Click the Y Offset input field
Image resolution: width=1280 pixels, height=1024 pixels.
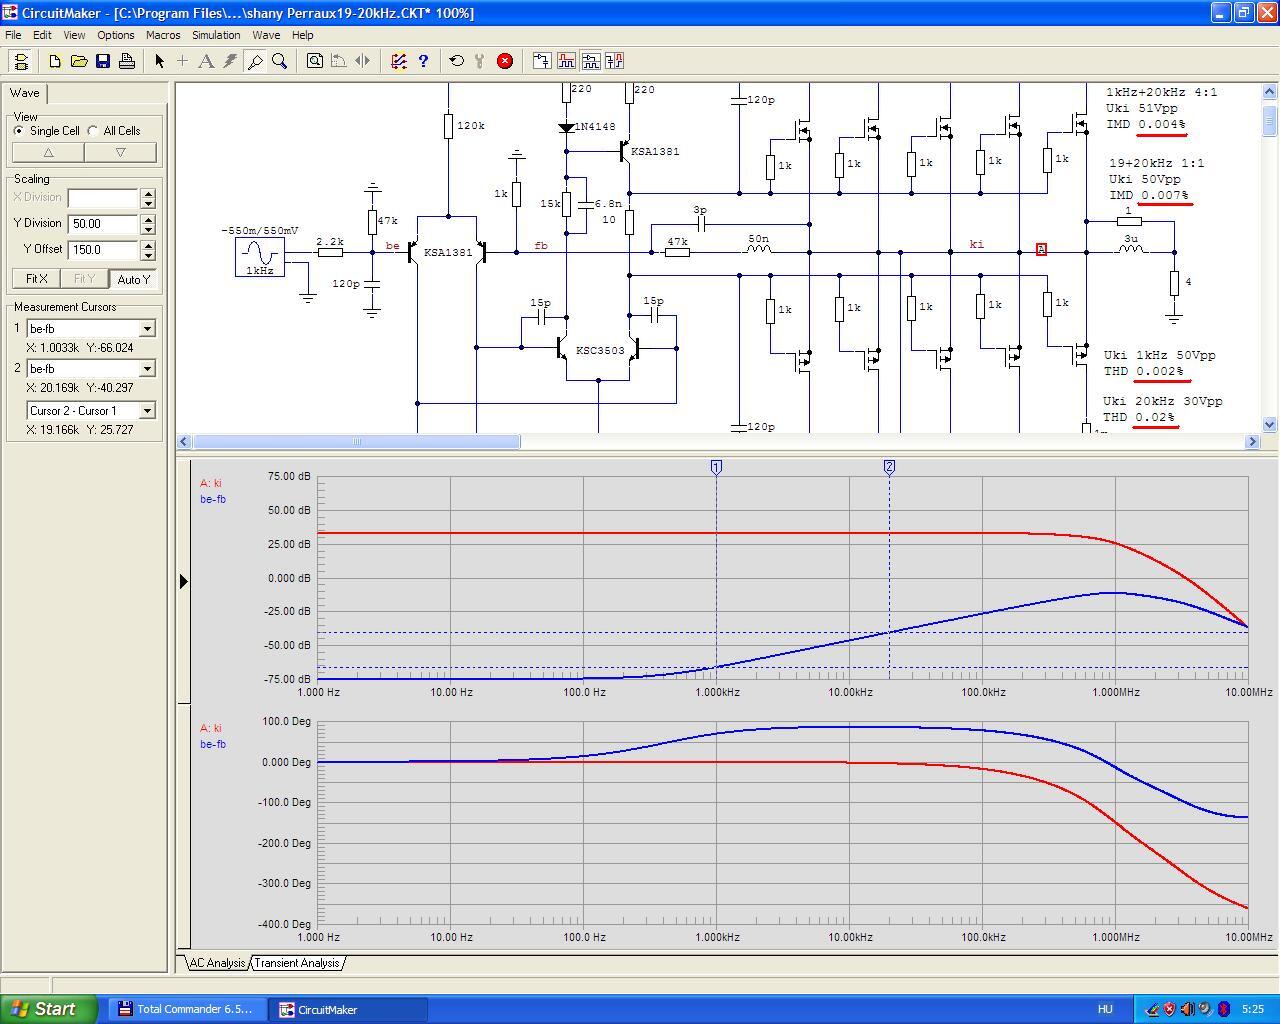(104, 250)
